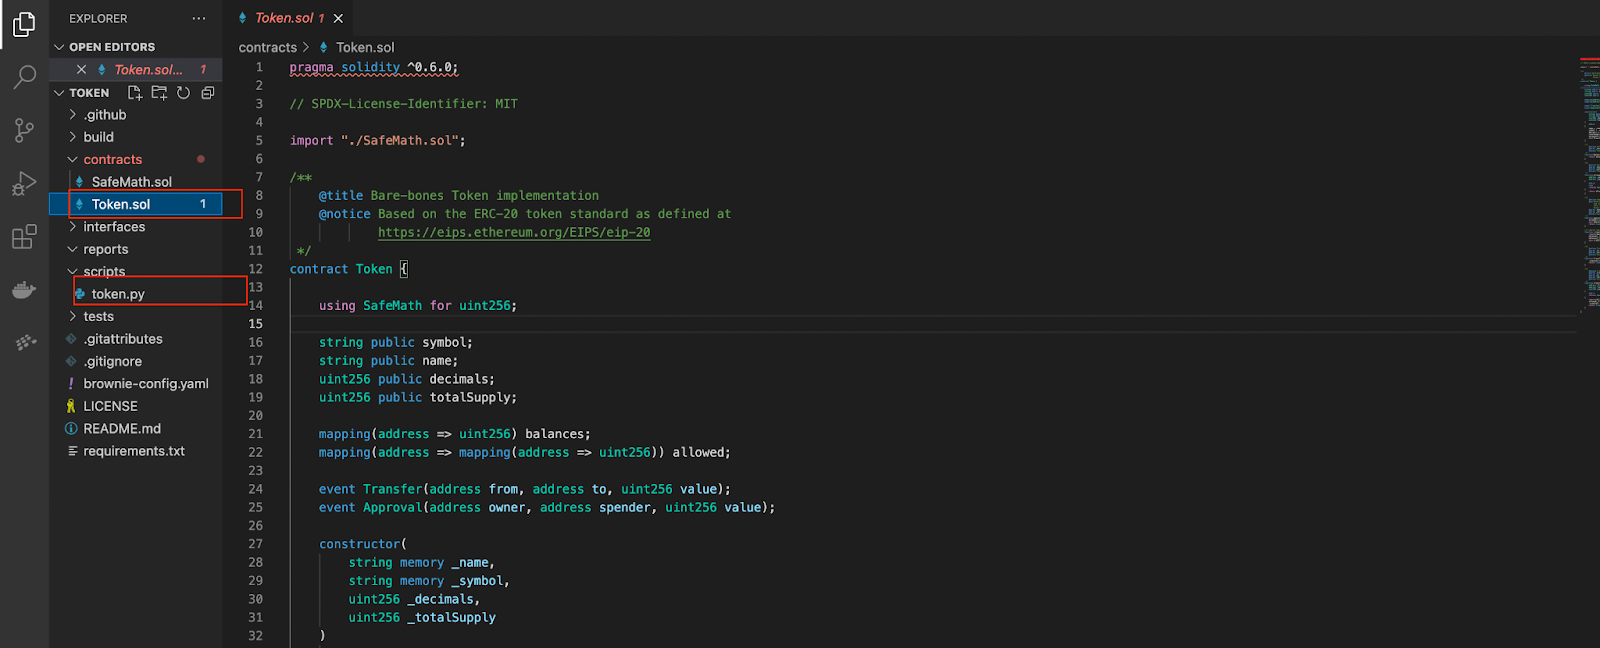
Task: Open the Search view icon
Action: click(x=24, y=77)
